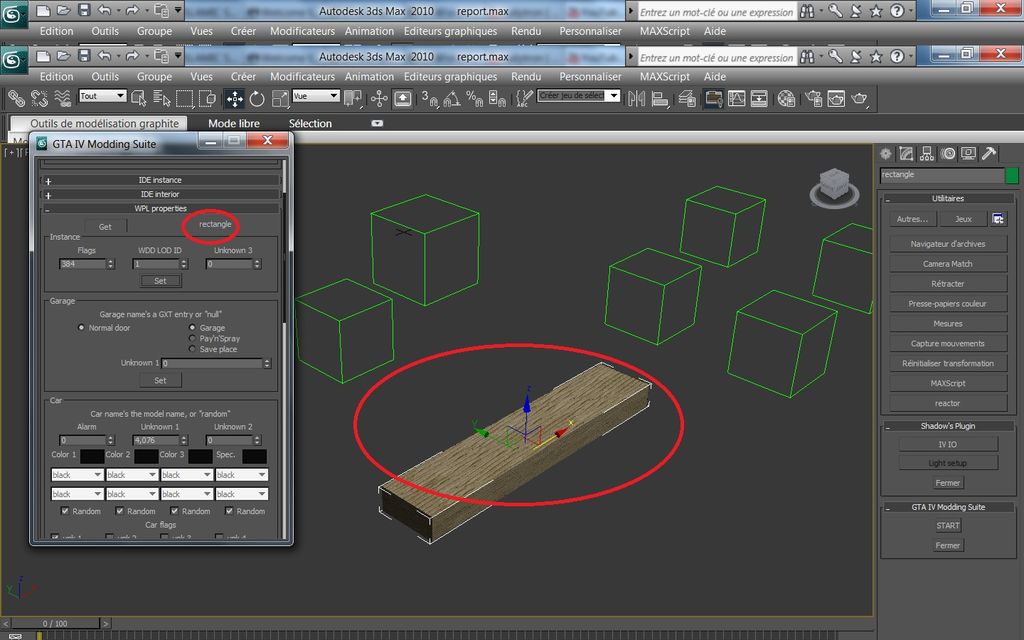Toggle the Spinner Snap icon

(x=497, y=99)
